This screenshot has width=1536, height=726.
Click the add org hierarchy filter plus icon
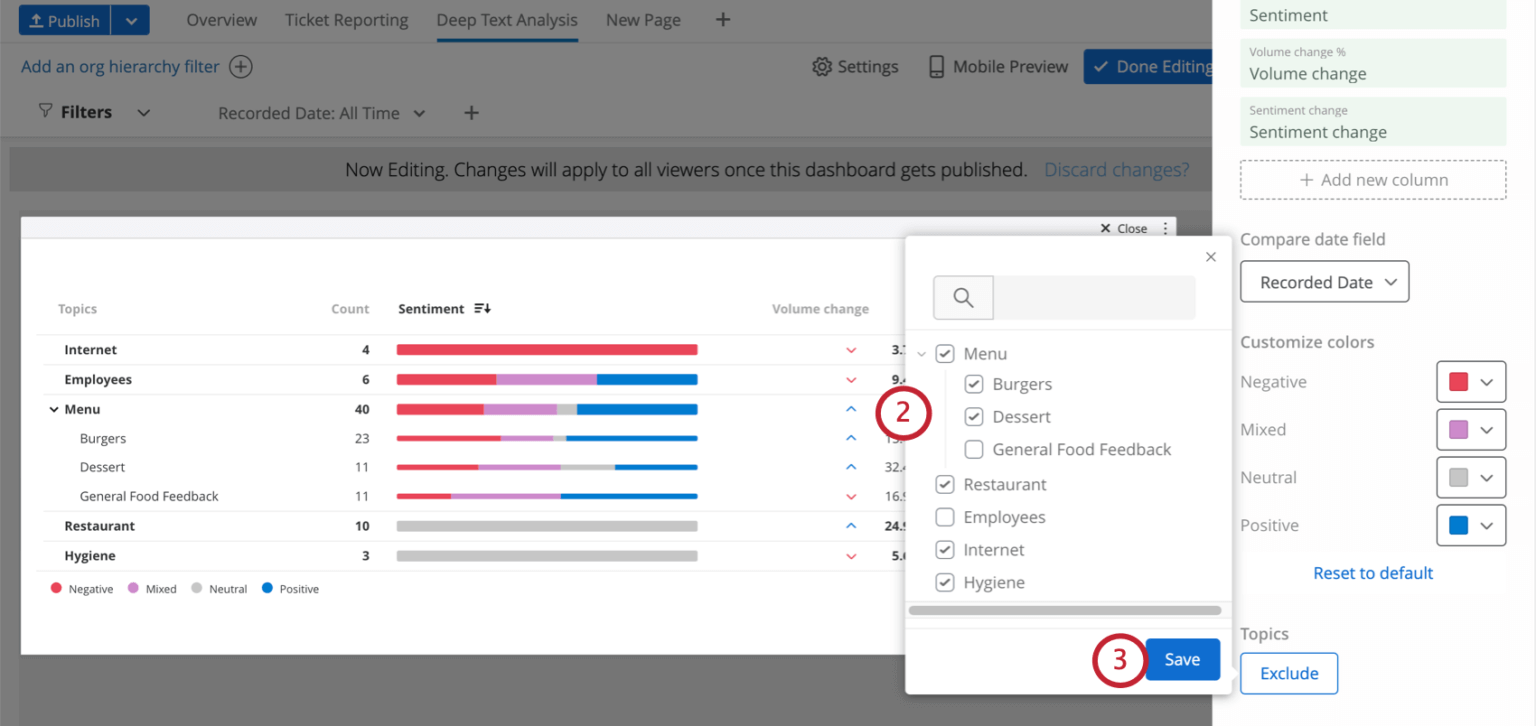(x=241, y=67)
